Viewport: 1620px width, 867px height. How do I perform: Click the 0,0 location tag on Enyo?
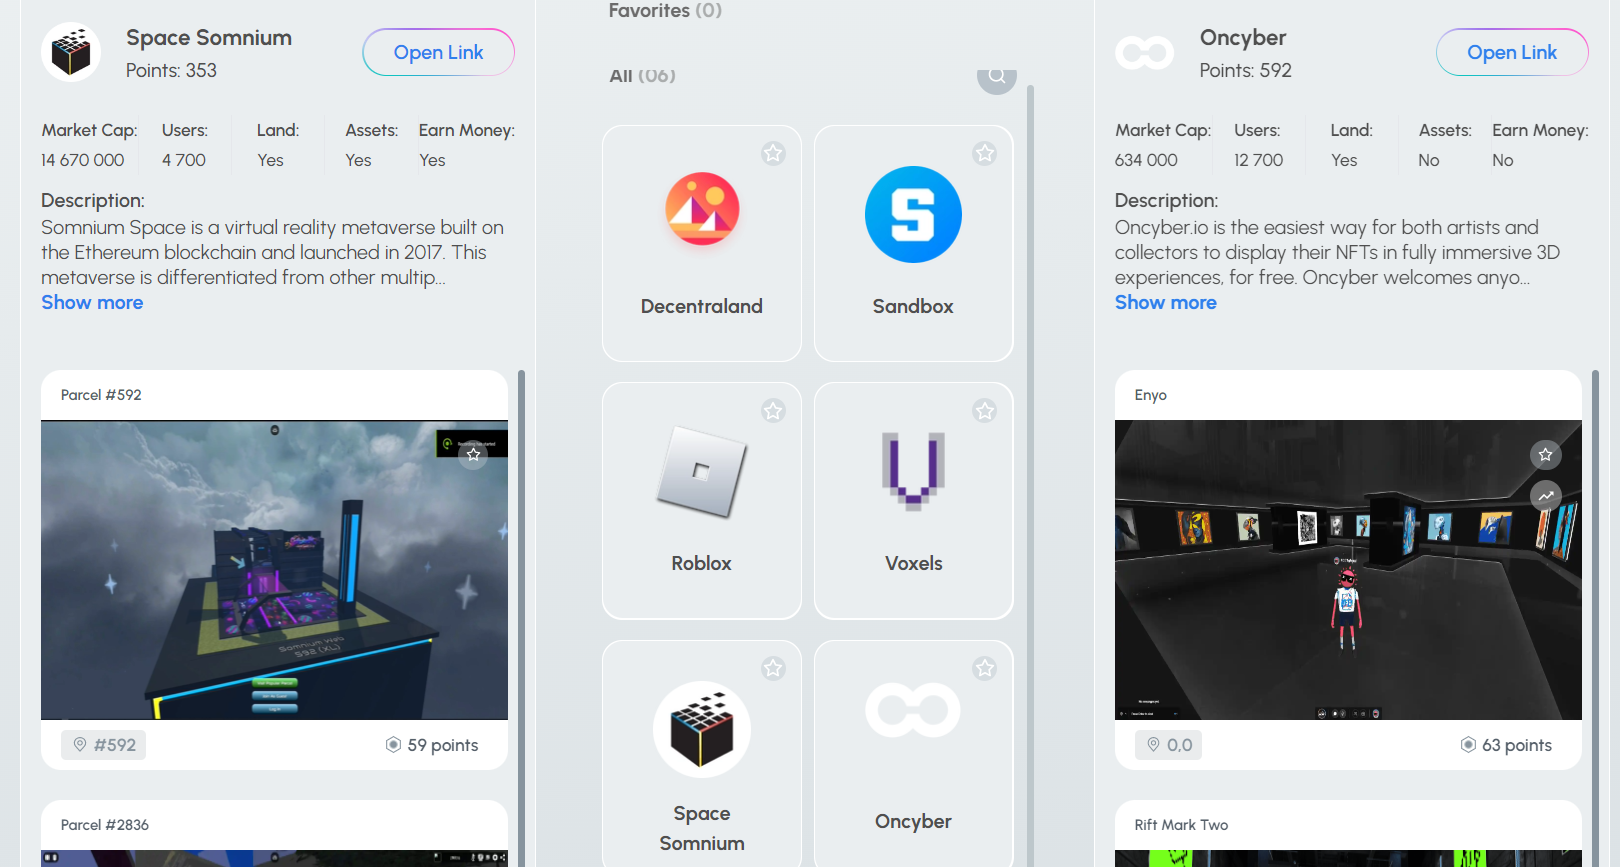(1168, 745)
